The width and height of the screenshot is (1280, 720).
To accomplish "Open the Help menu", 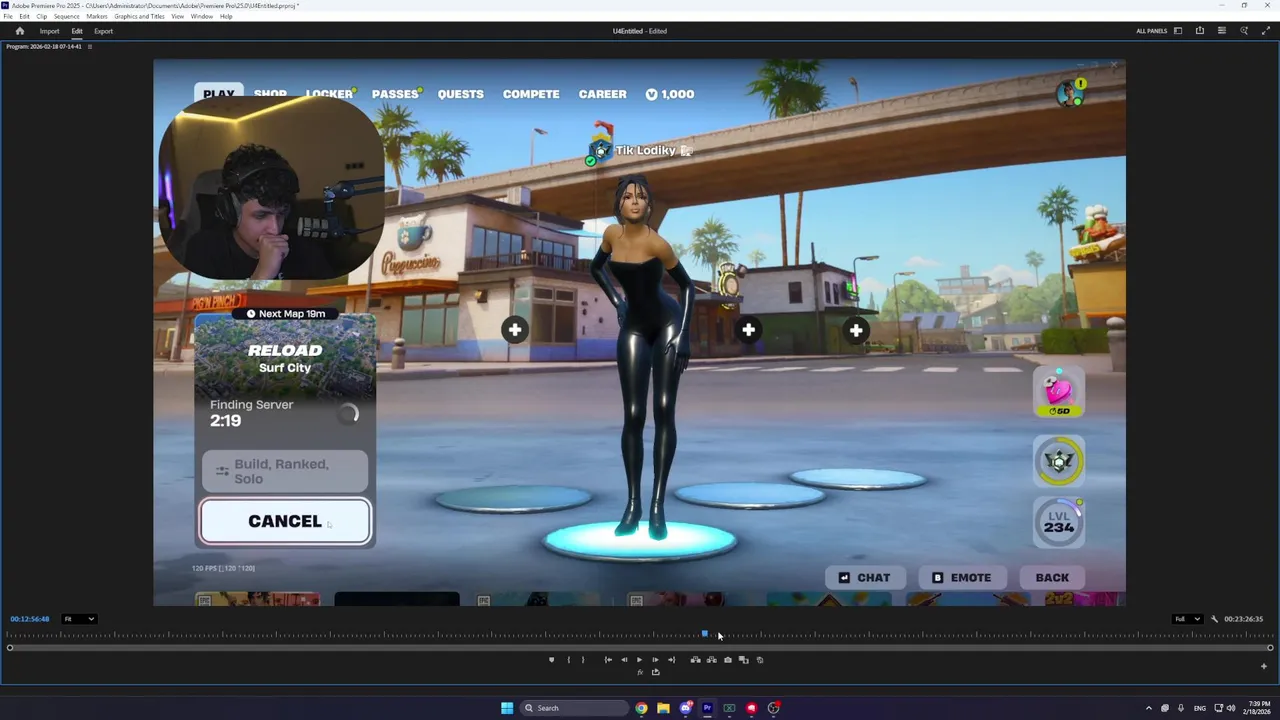I will 226,16.
